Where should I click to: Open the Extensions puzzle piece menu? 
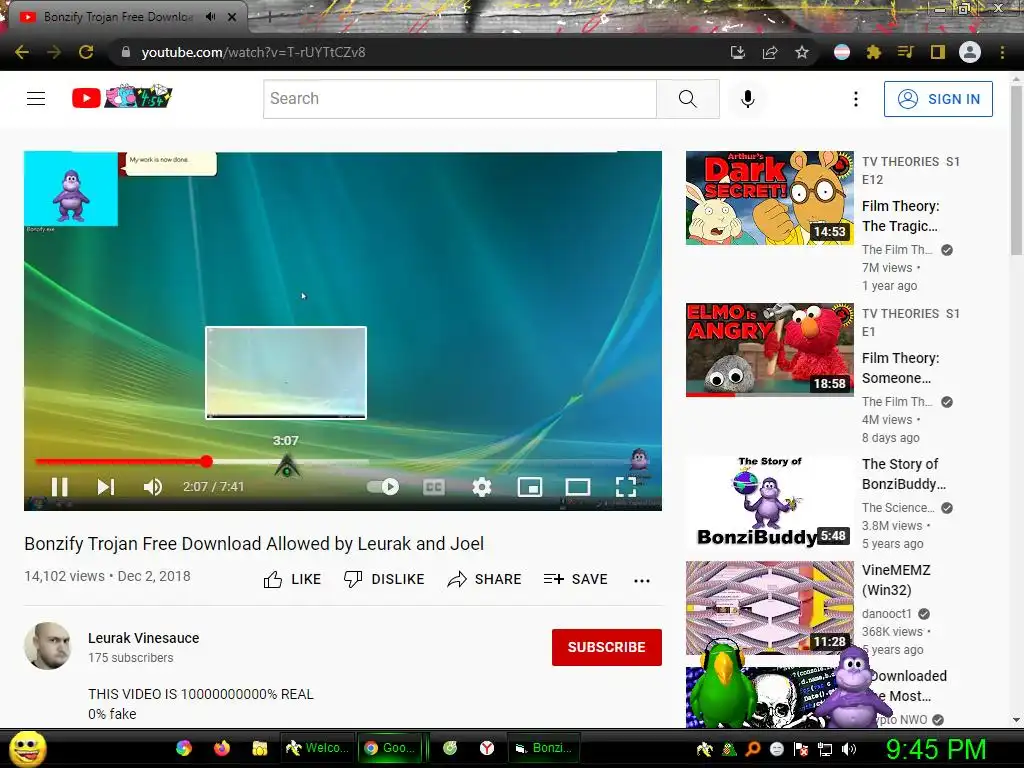coord(874,52)
